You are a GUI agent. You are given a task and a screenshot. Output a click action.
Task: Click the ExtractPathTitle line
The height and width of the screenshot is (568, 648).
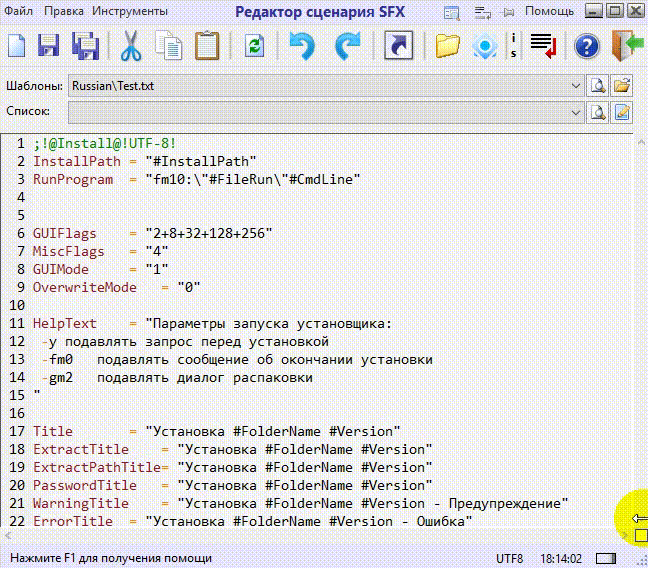tap(233, 467)
